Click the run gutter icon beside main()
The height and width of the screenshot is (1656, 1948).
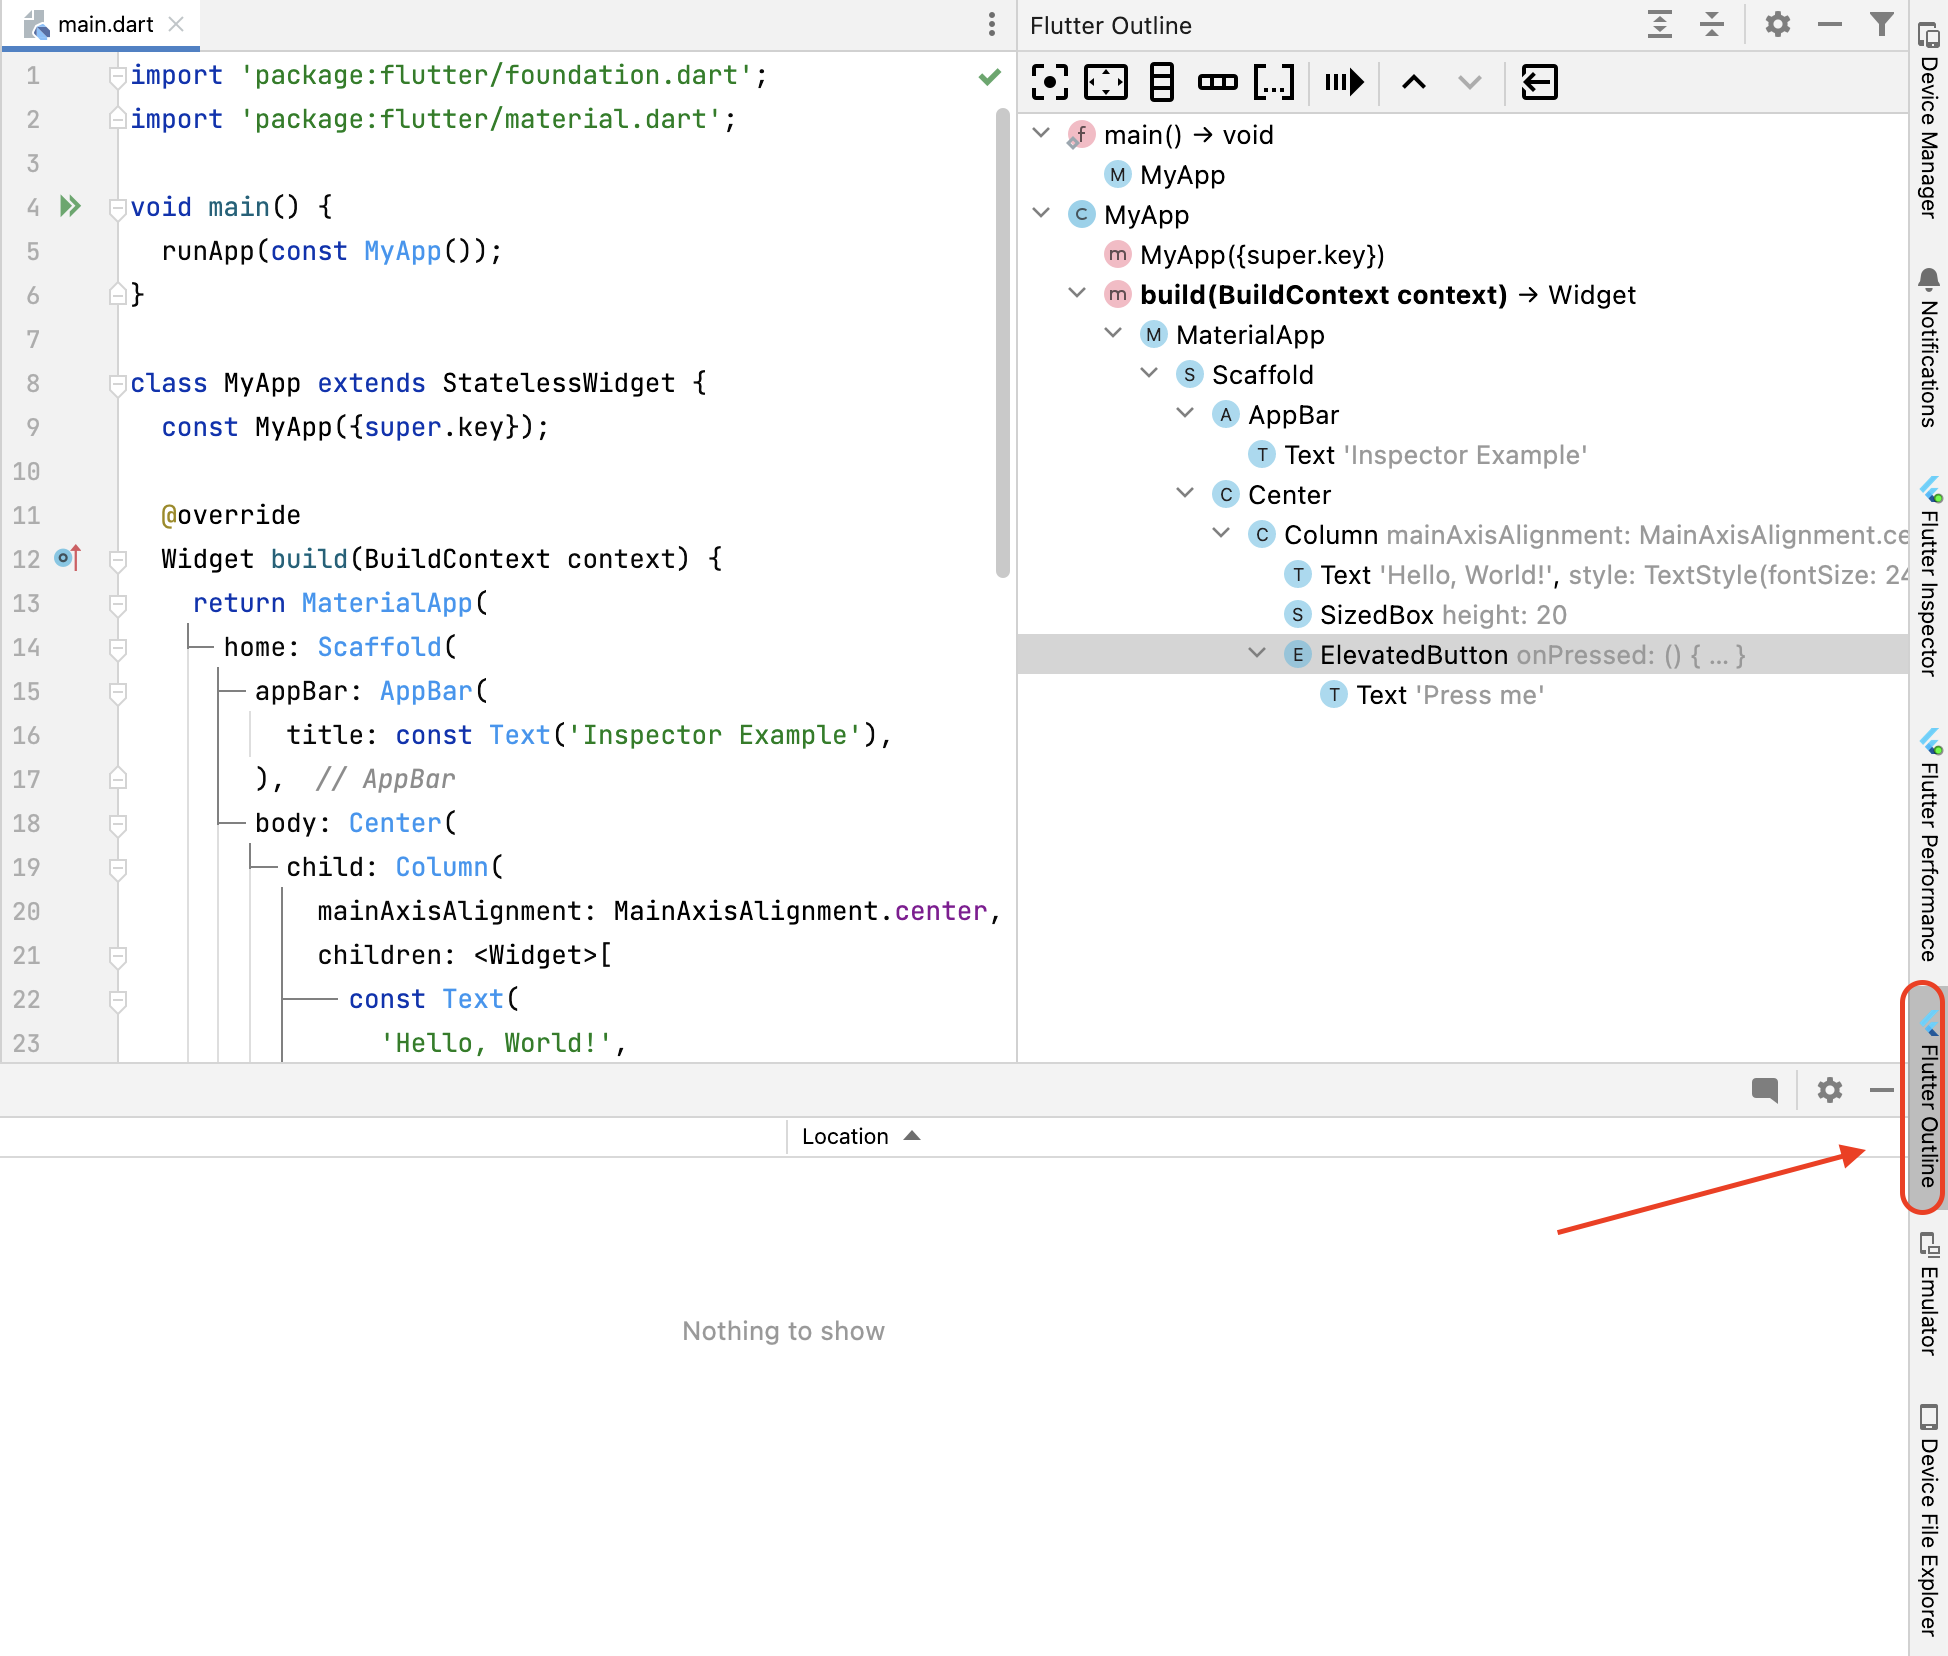(70, 207)
